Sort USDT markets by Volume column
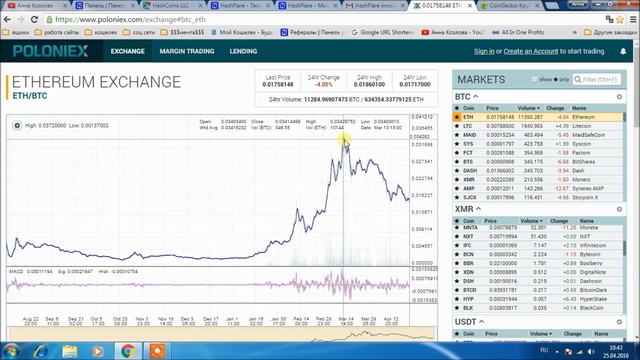 point(541,334)
